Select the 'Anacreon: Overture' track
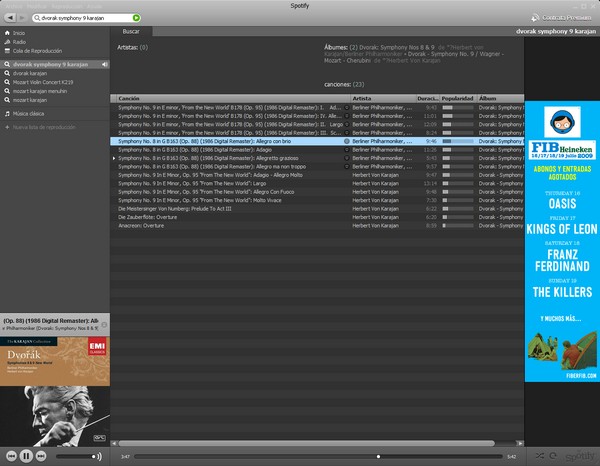 (317, 225)
